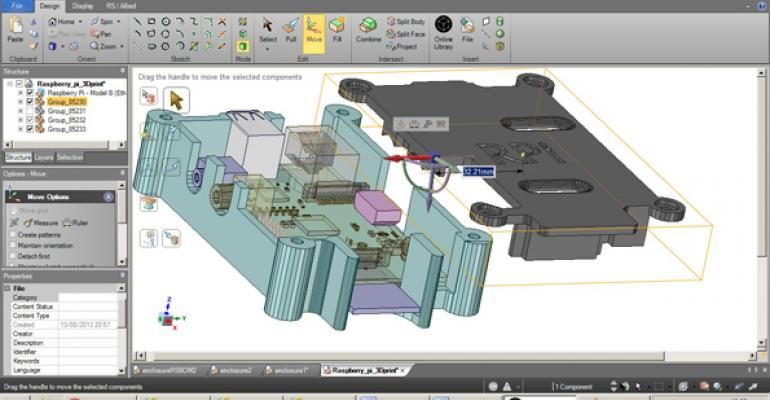
Task: Open the Select tool dropdown arrow
Action: tap(268, 48)
